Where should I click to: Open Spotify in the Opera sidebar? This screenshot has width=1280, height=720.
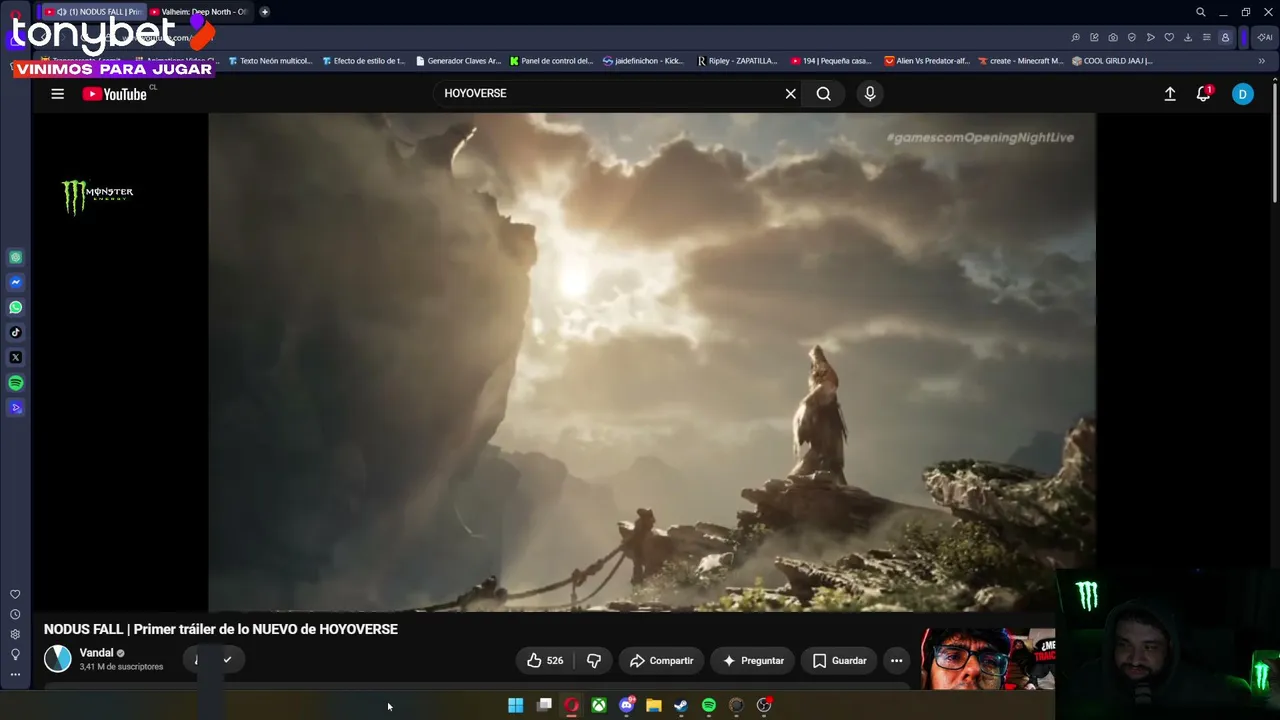click(15, 383)
